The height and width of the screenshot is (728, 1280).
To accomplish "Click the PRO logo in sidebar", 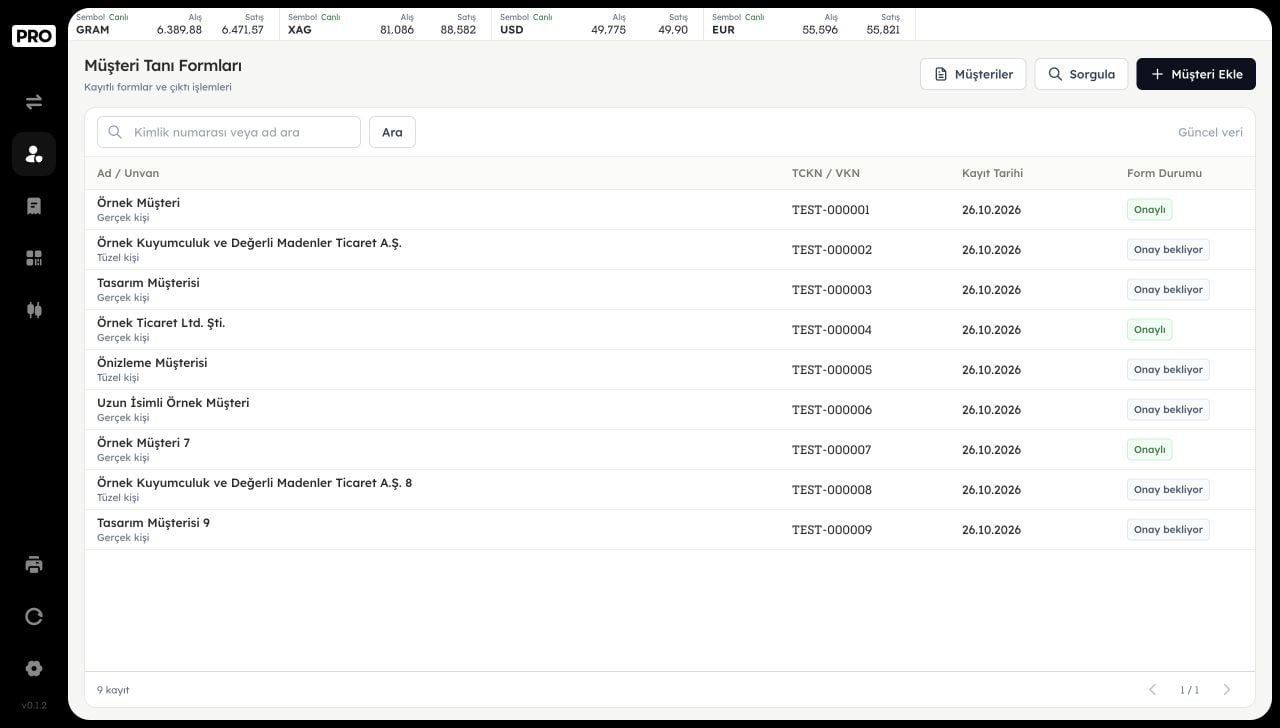I will pos(34,36).
